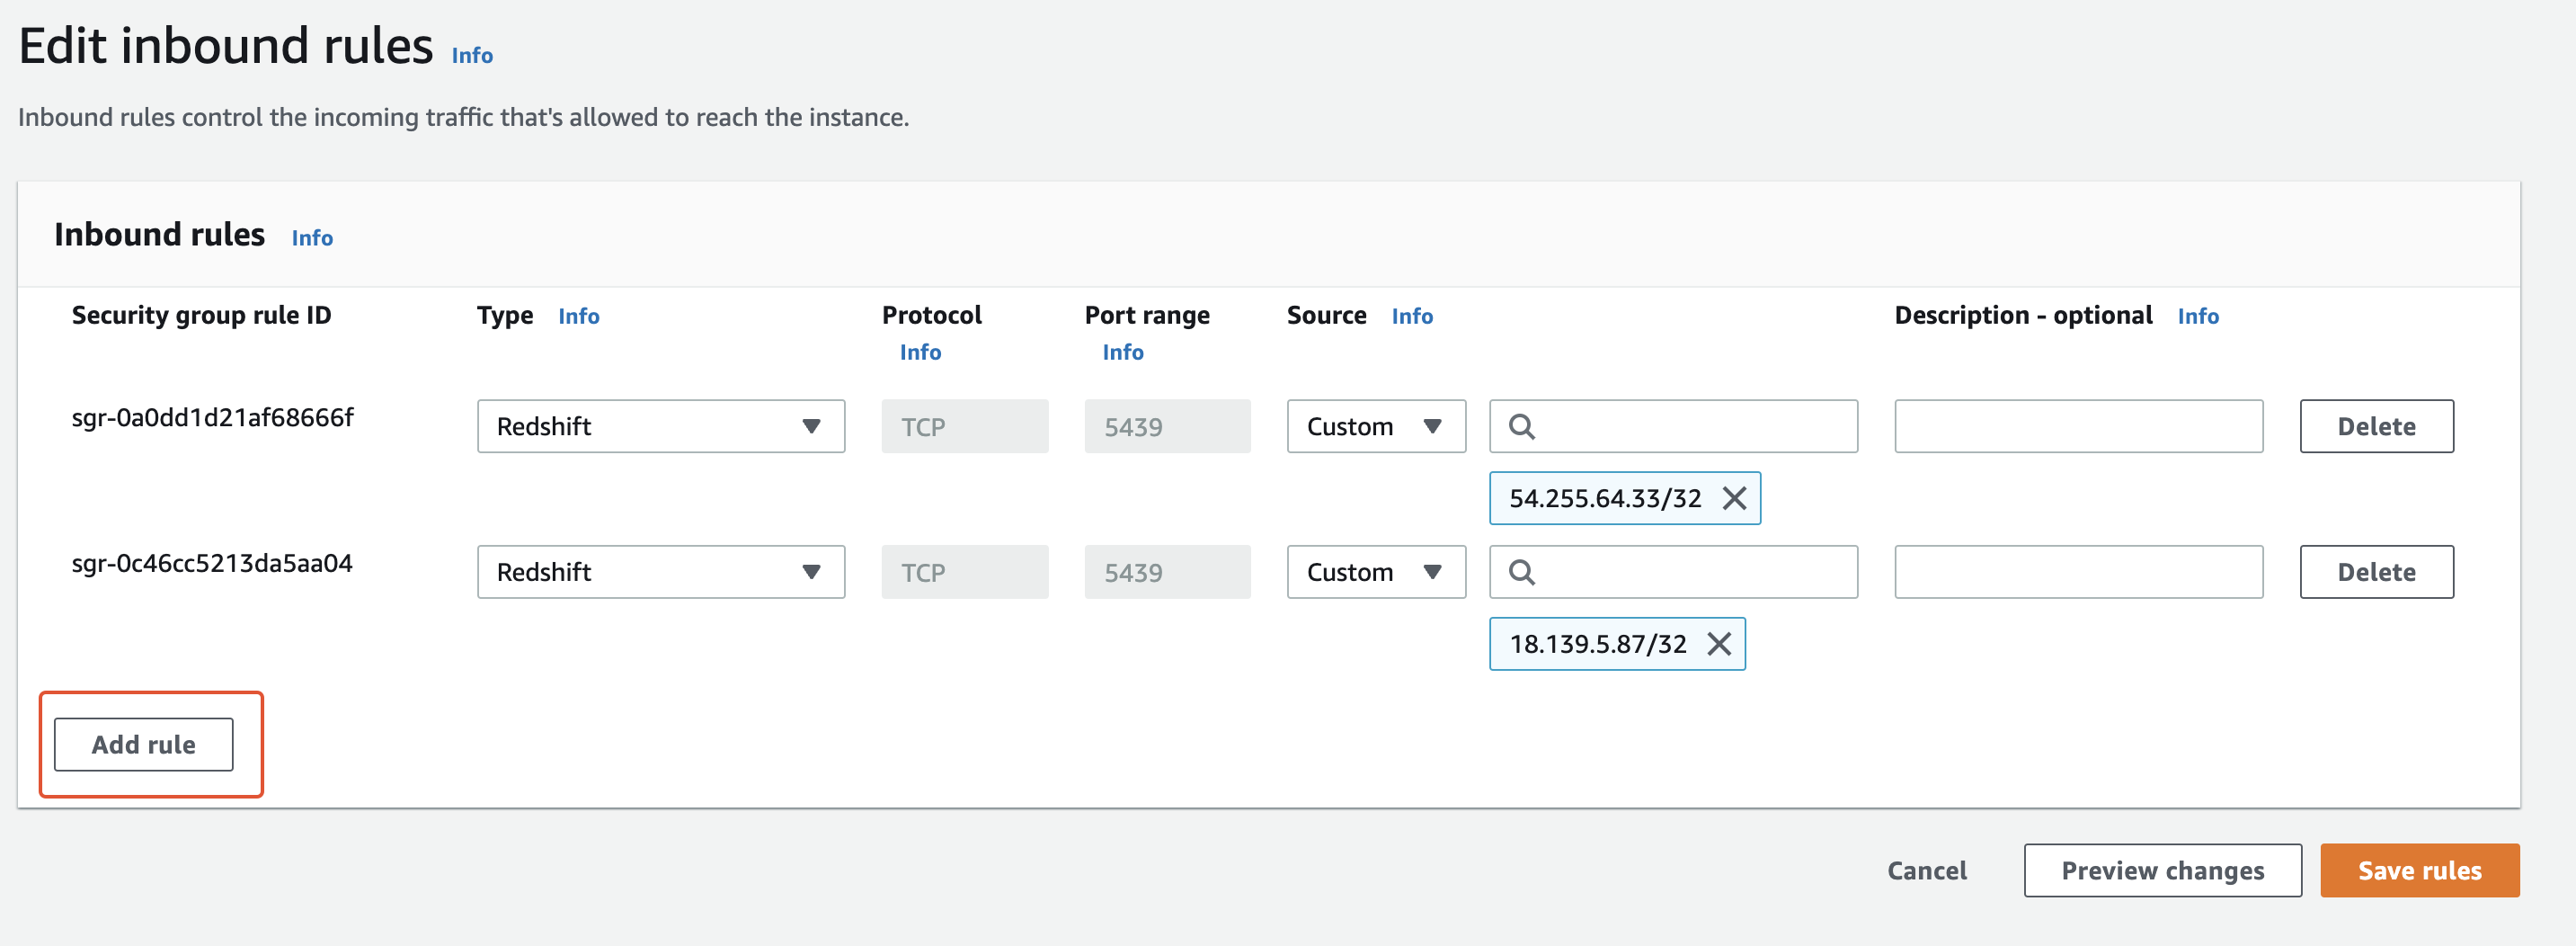
Task: Expand the second rule's Custom source dropdown
Action: pyautogui.click(x=1375, y=572)
